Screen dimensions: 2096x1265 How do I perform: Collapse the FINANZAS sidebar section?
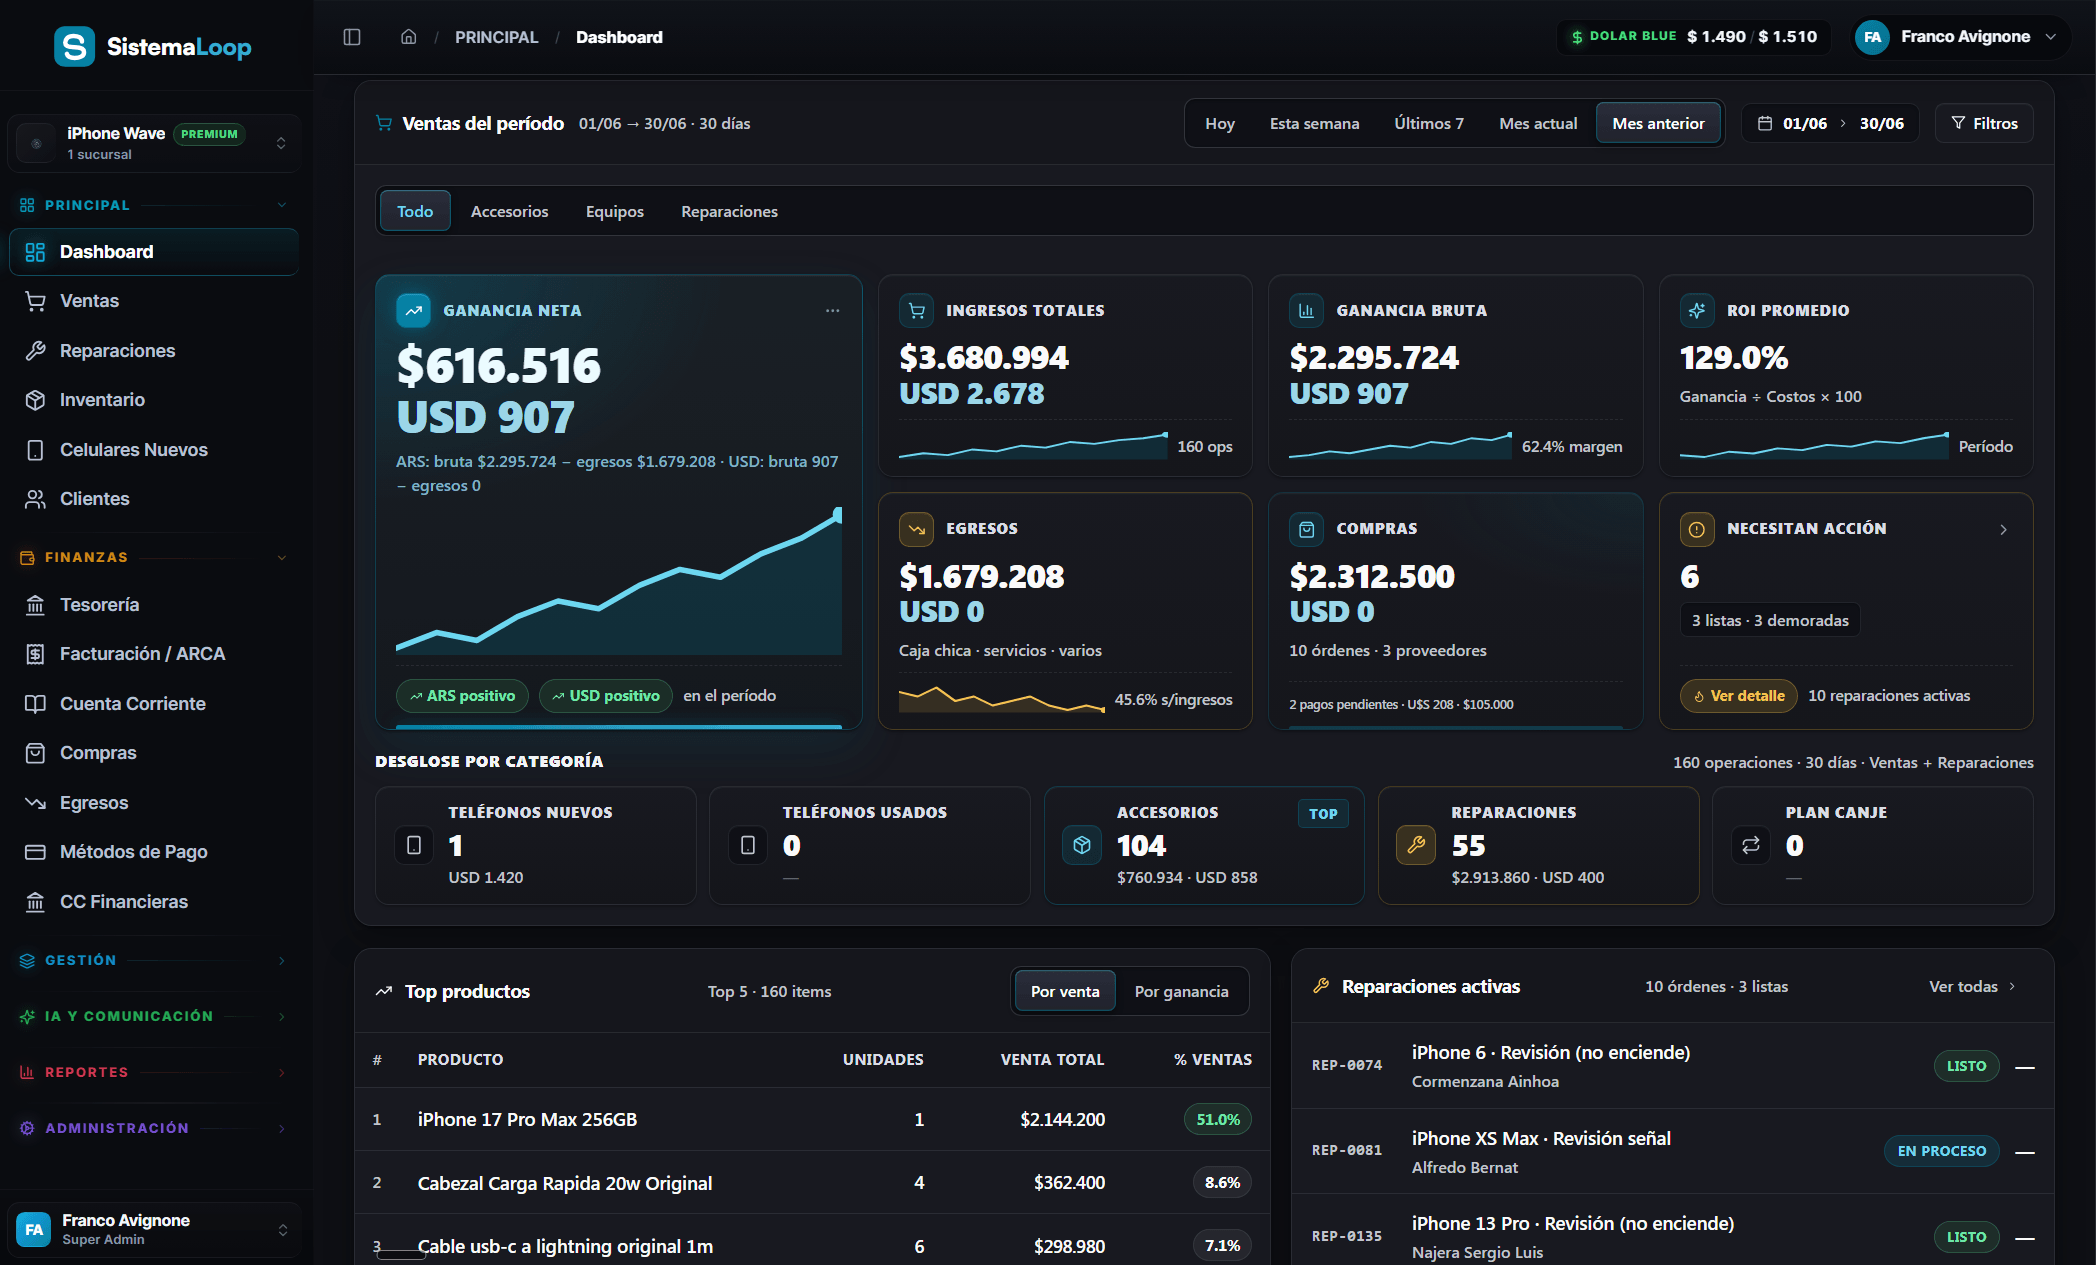[154, 557]
